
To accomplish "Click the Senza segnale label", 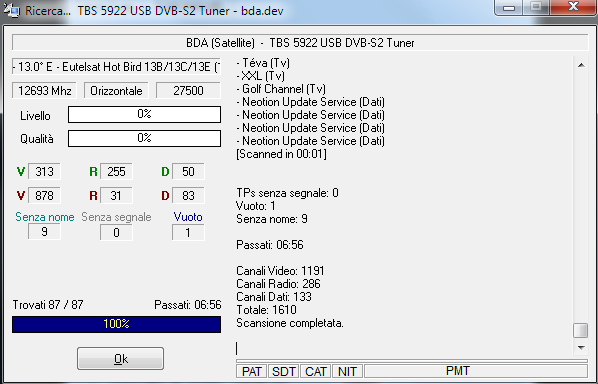I will click(x=116, y=217).
